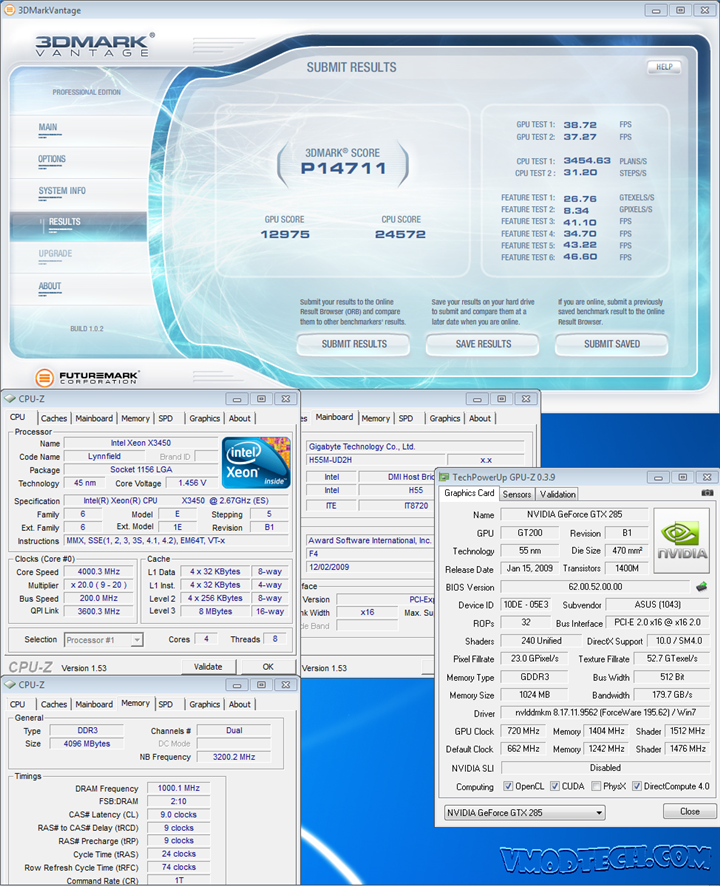Viewport: 720px width, 886px height.
Task: Click the Submit Results button
Action: (354, 344)
